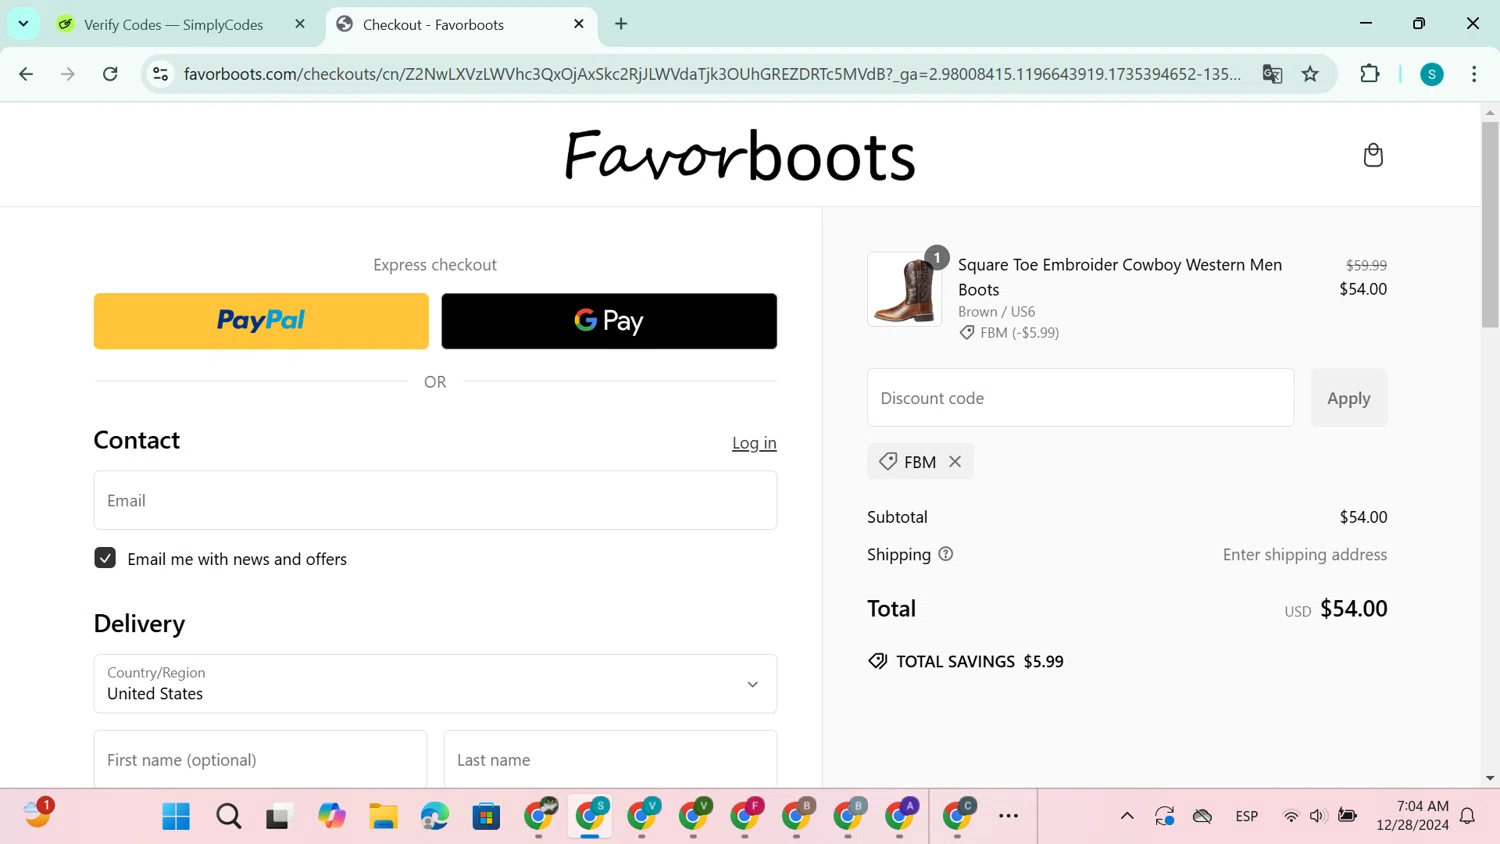The height and width of the screenshot is (844, 1500).
Task: Open a new browser tab
Action: click(621, 24)
